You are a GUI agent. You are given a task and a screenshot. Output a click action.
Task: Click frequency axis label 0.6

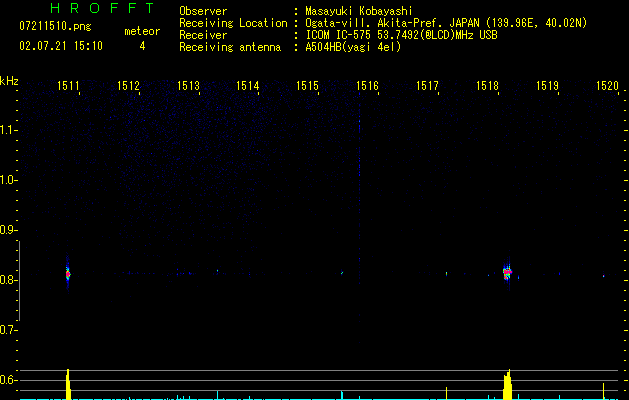point(8,380)
